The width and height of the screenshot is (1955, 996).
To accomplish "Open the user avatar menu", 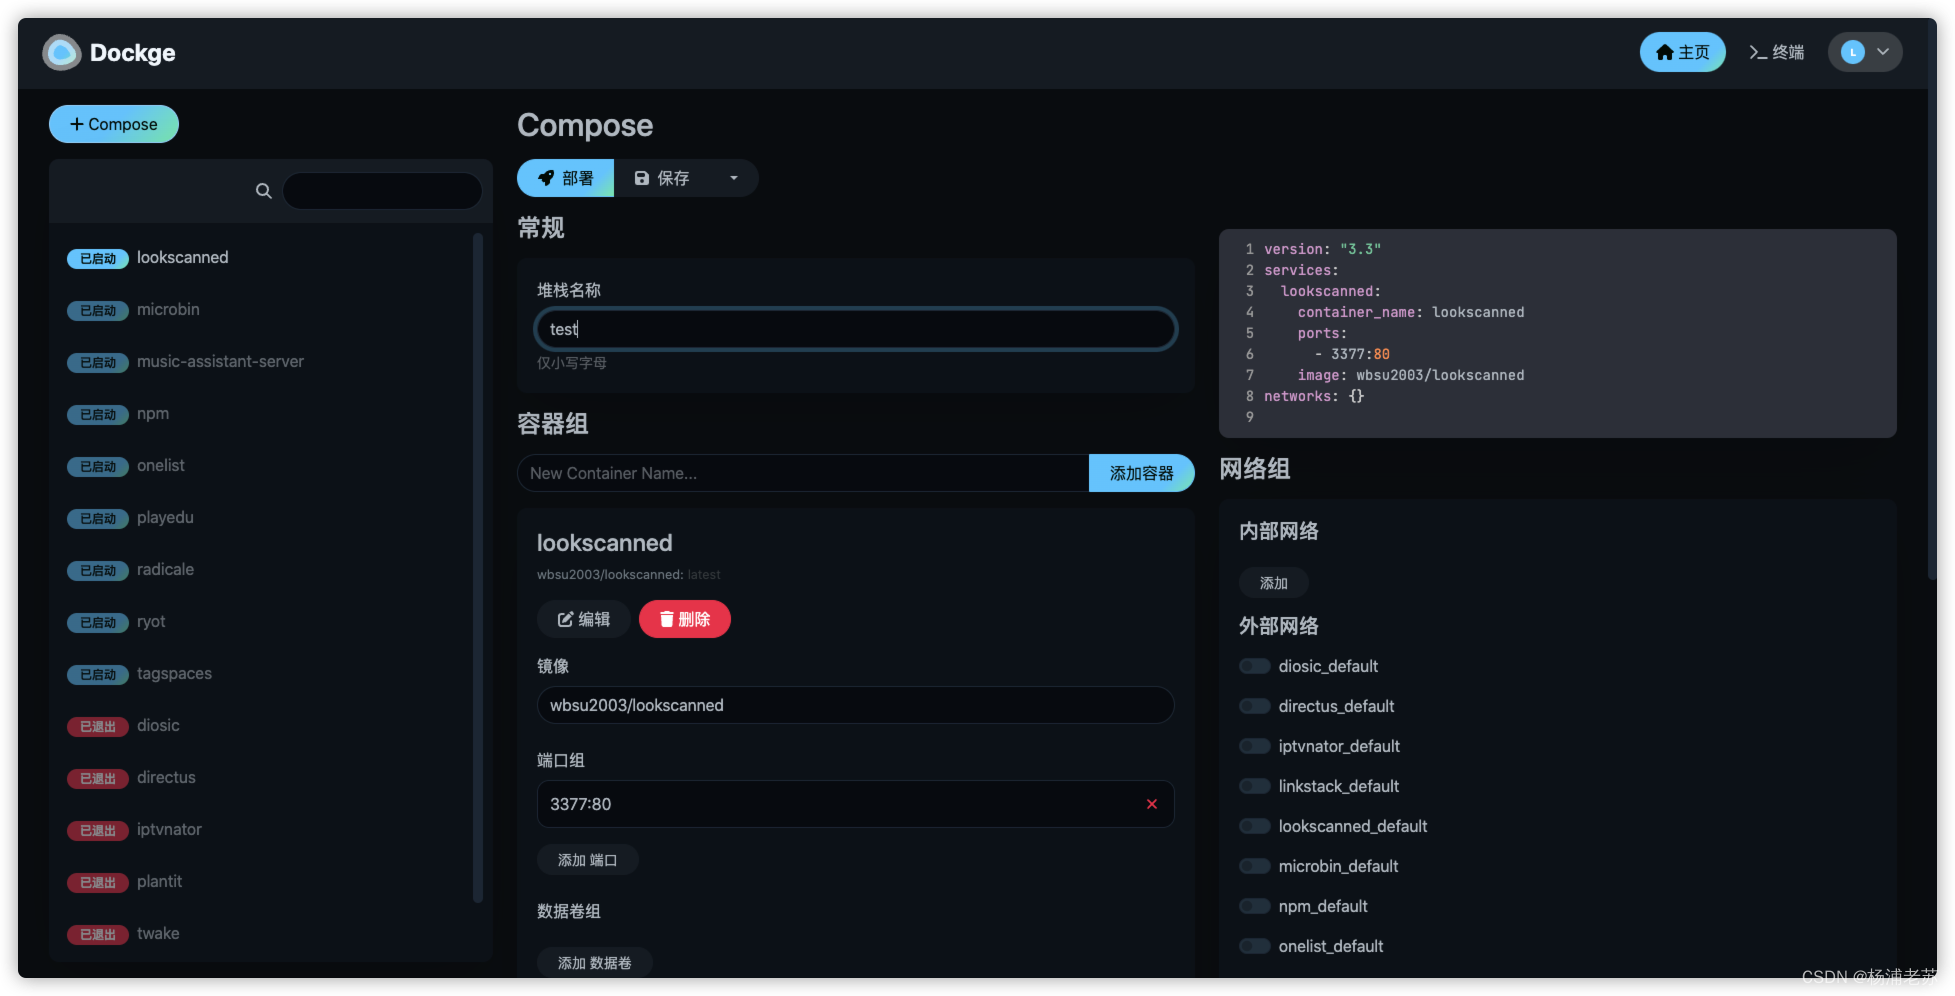I will tap(1865, 52).
